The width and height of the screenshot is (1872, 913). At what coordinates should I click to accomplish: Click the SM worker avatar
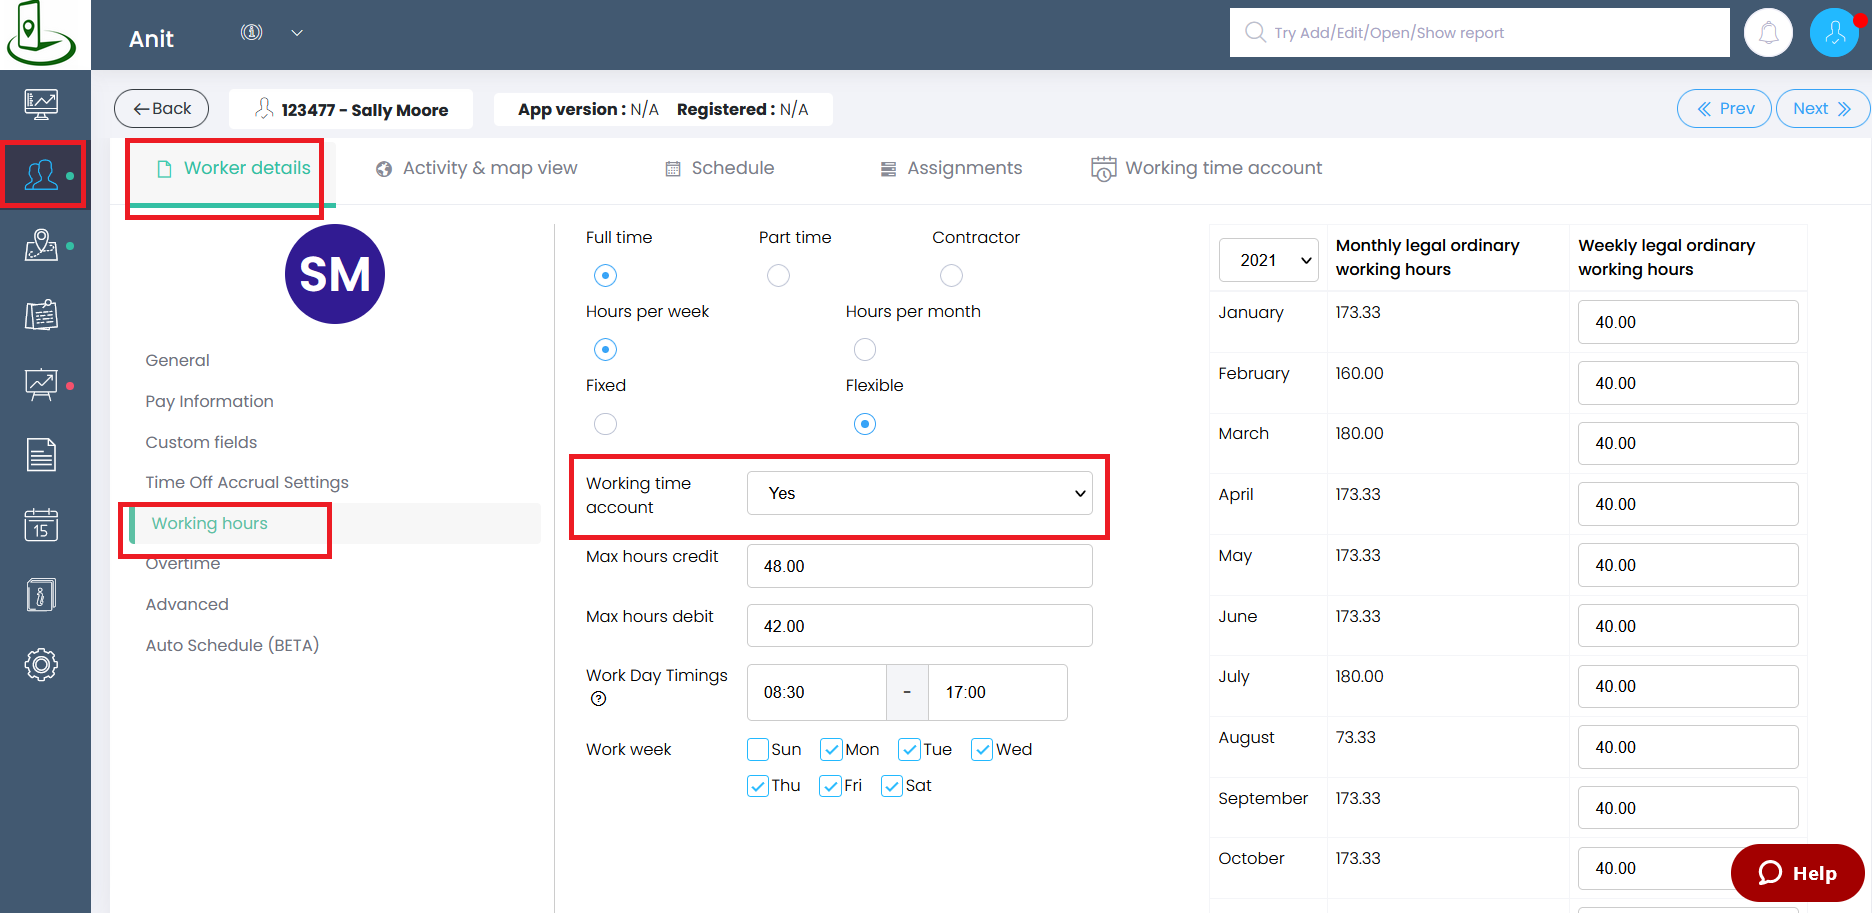[x=335, y=274]
